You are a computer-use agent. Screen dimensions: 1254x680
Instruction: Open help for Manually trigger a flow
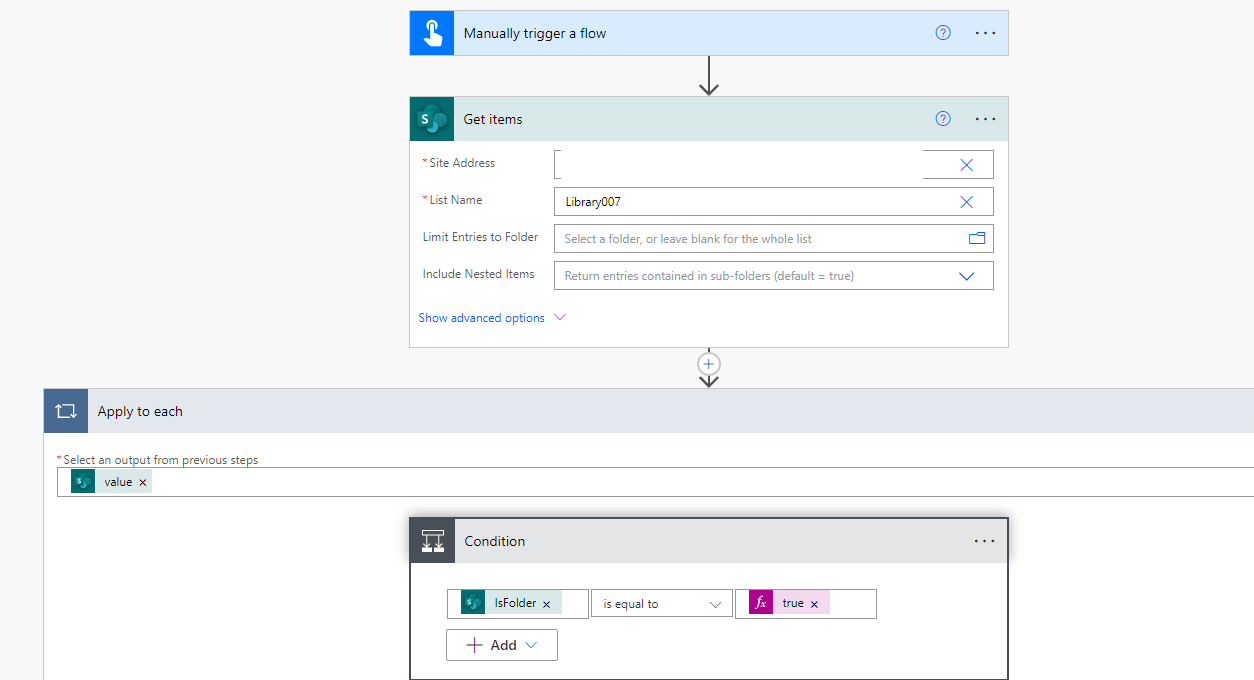pos(943,33)
